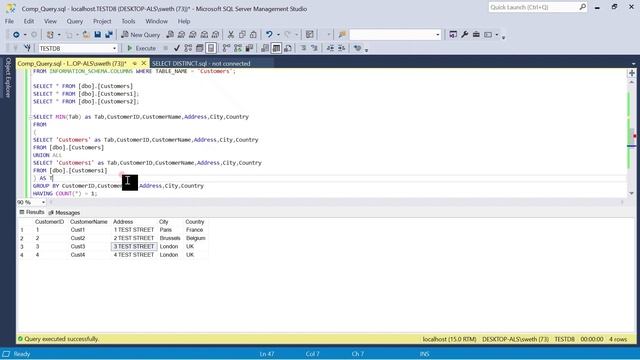Click the editor scroll down arrow
The width and height of the screenshot is (640, 360).
[631, 193]
